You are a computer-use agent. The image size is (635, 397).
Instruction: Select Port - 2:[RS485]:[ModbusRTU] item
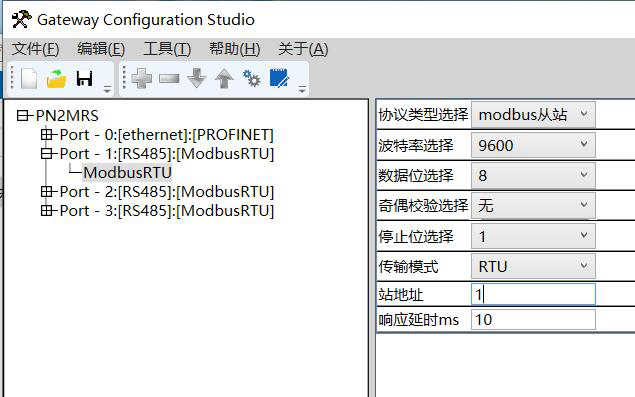[x=166, y=191]
